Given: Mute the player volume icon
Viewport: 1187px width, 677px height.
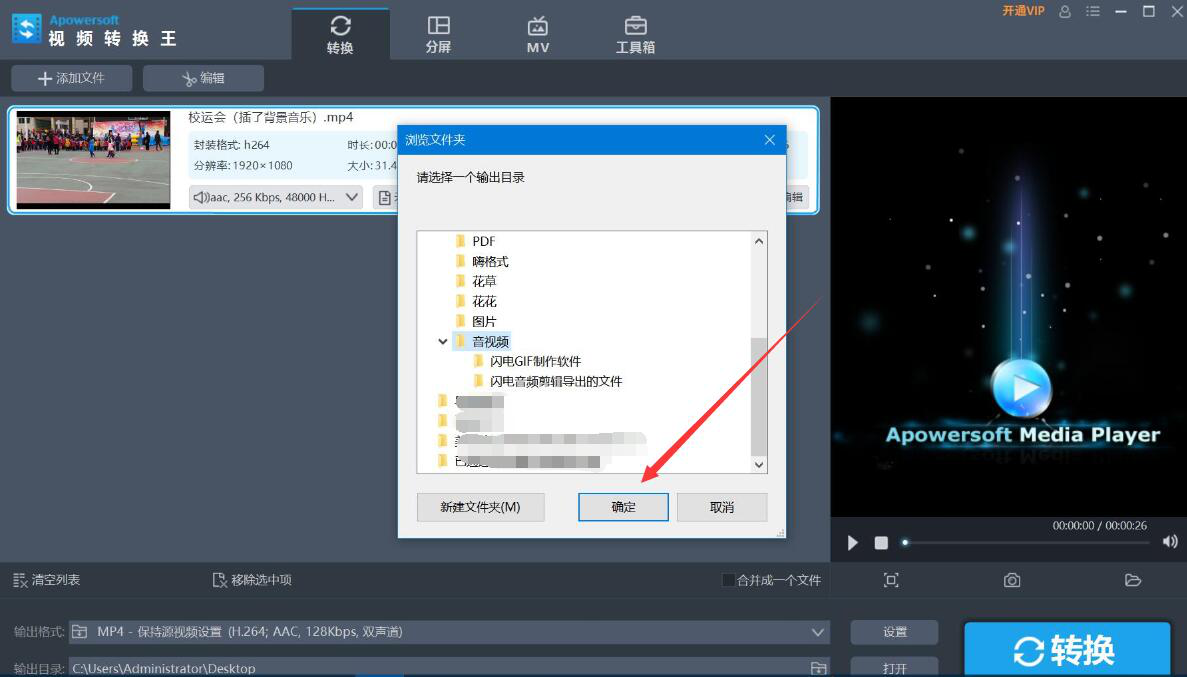Looking at the screenshot, I should 1170,541.
